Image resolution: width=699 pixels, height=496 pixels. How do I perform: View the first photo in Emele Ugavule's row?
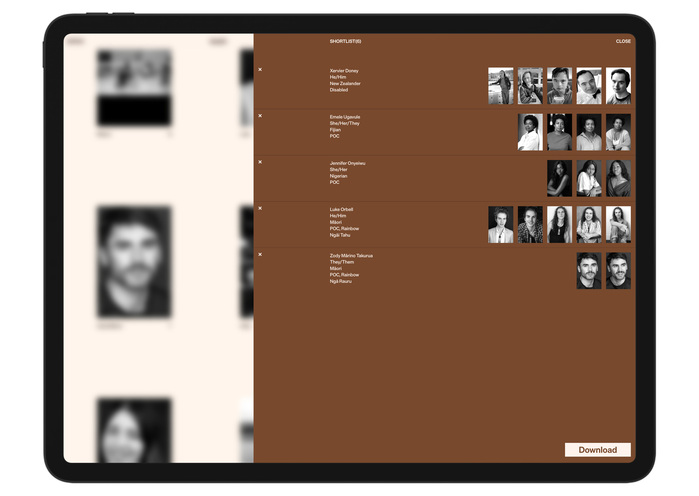[x=530, y=132]
